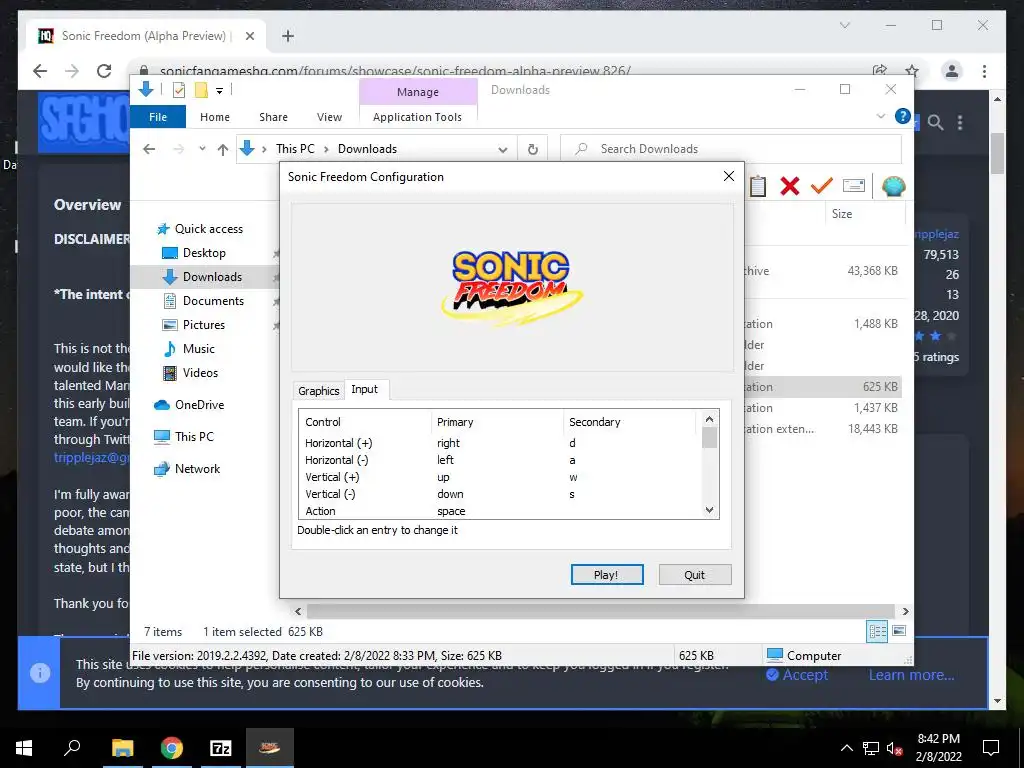
Task: Click the Primary column header
Action: coord(497,422)
